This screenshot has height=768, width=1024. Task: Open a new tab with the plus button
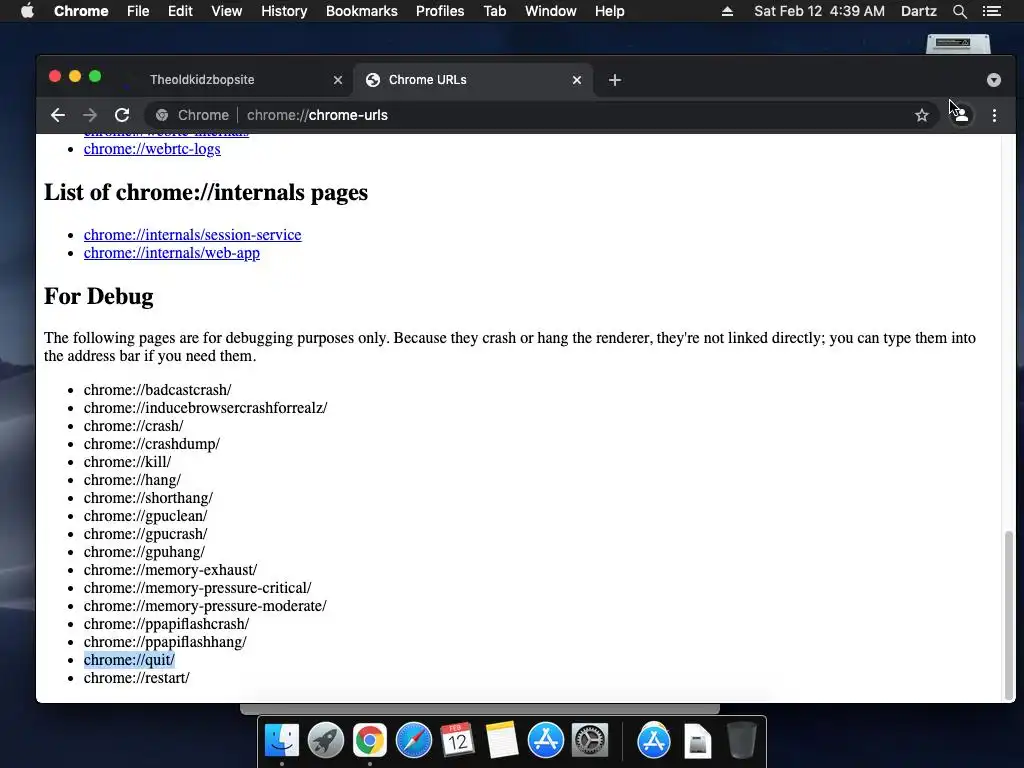(615, 80)
